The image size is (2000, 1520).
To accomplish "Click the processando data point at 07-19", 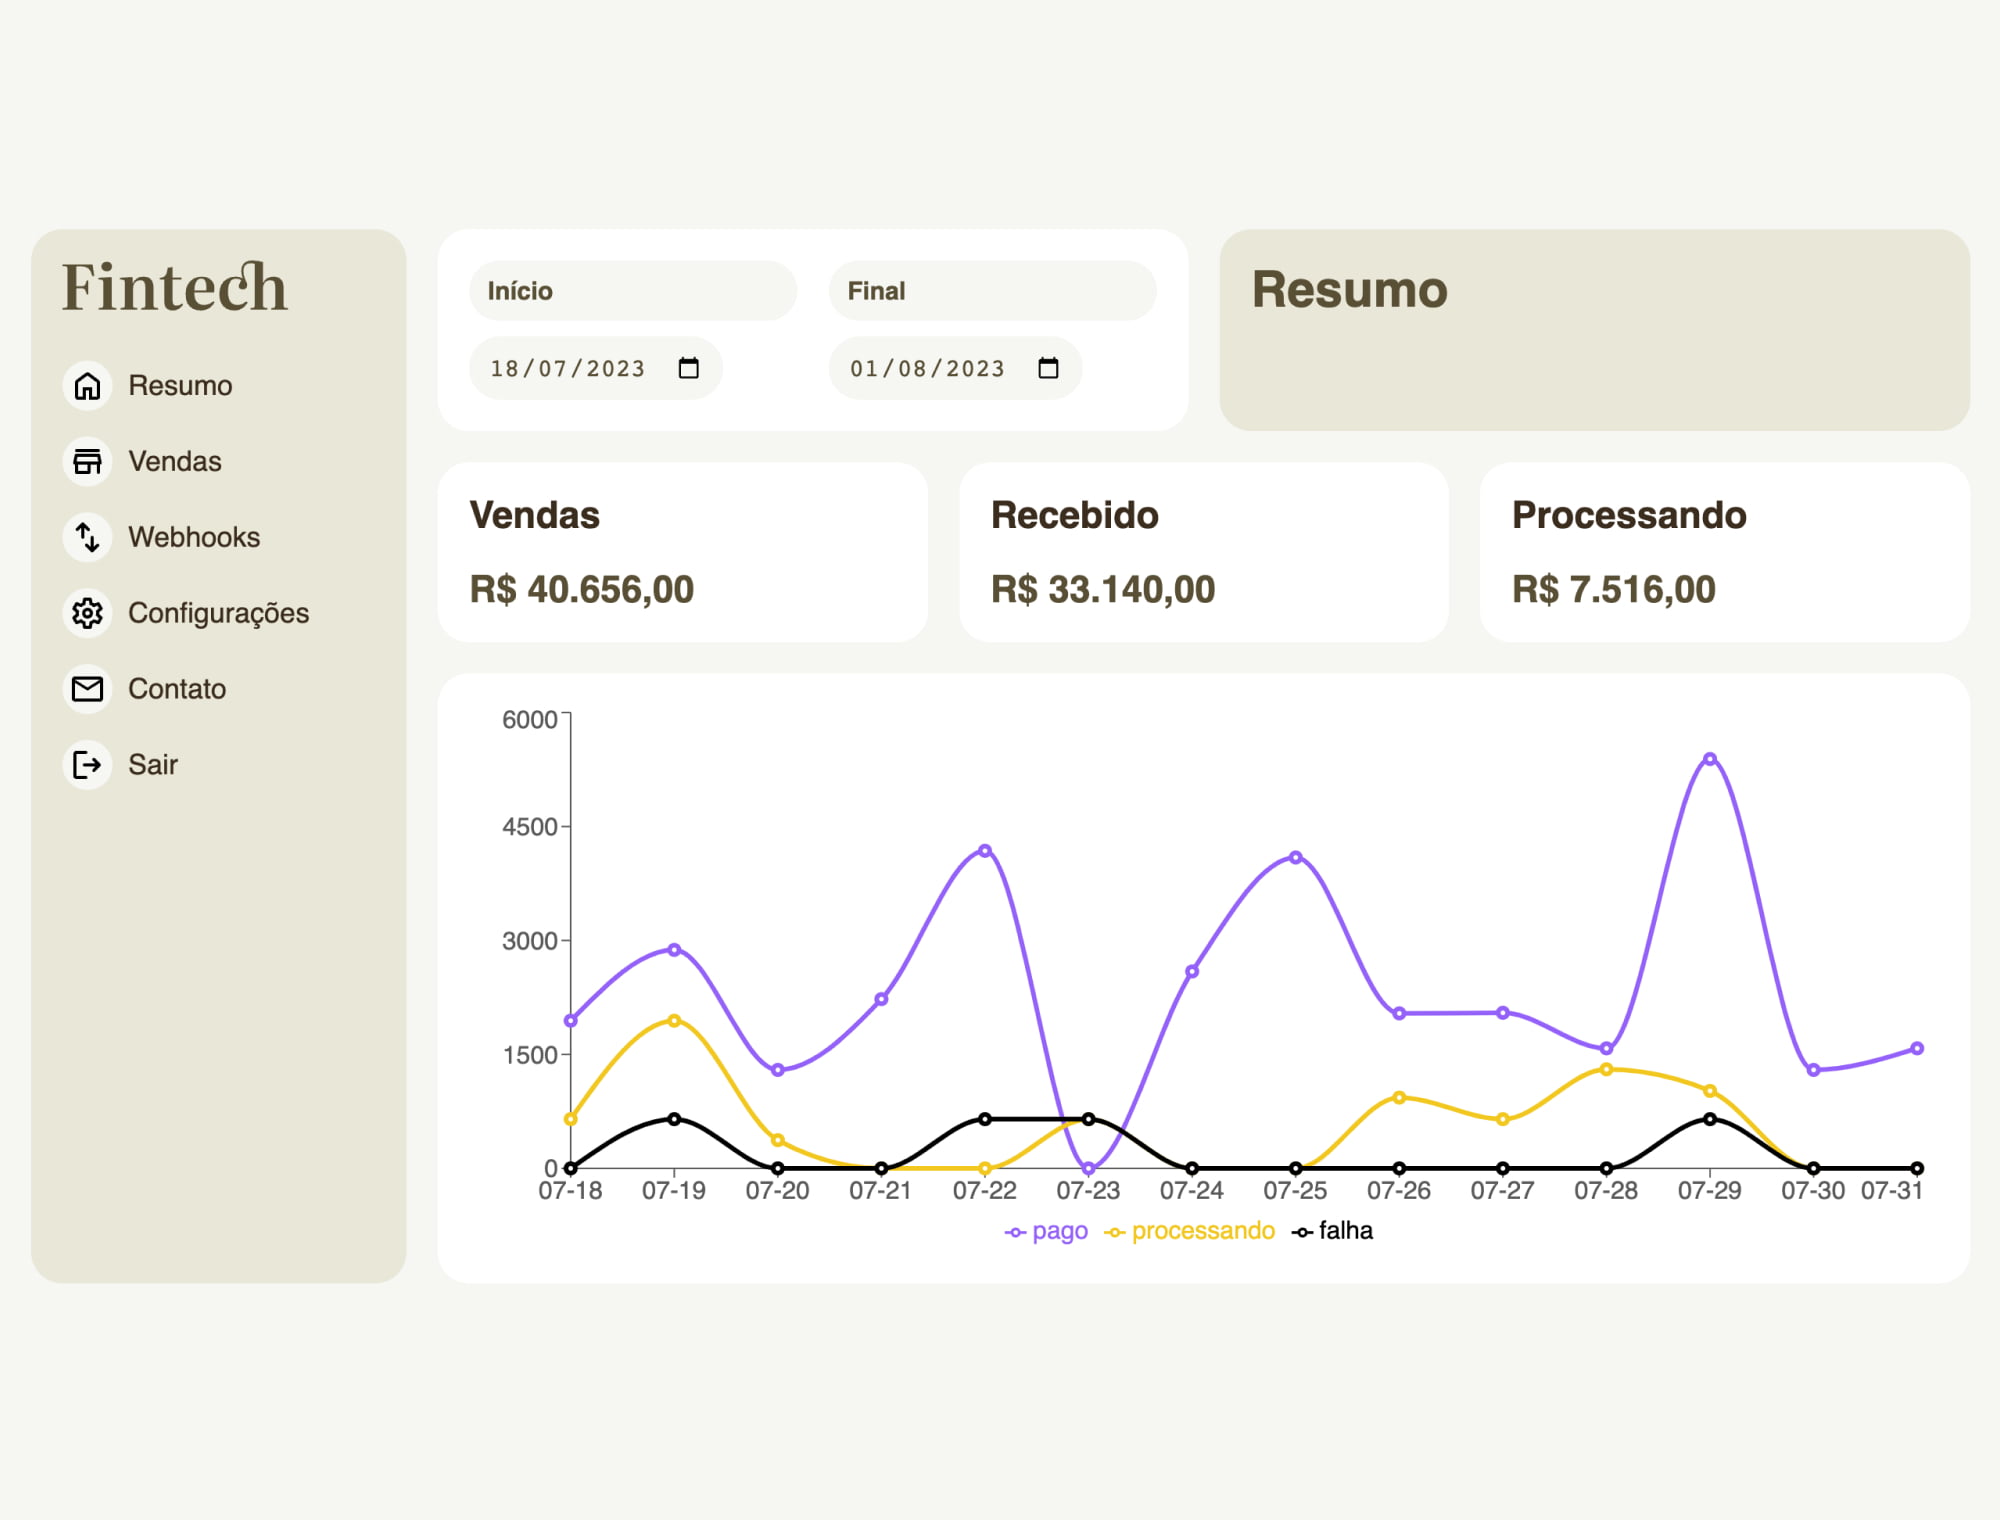I will point(674,1021).
